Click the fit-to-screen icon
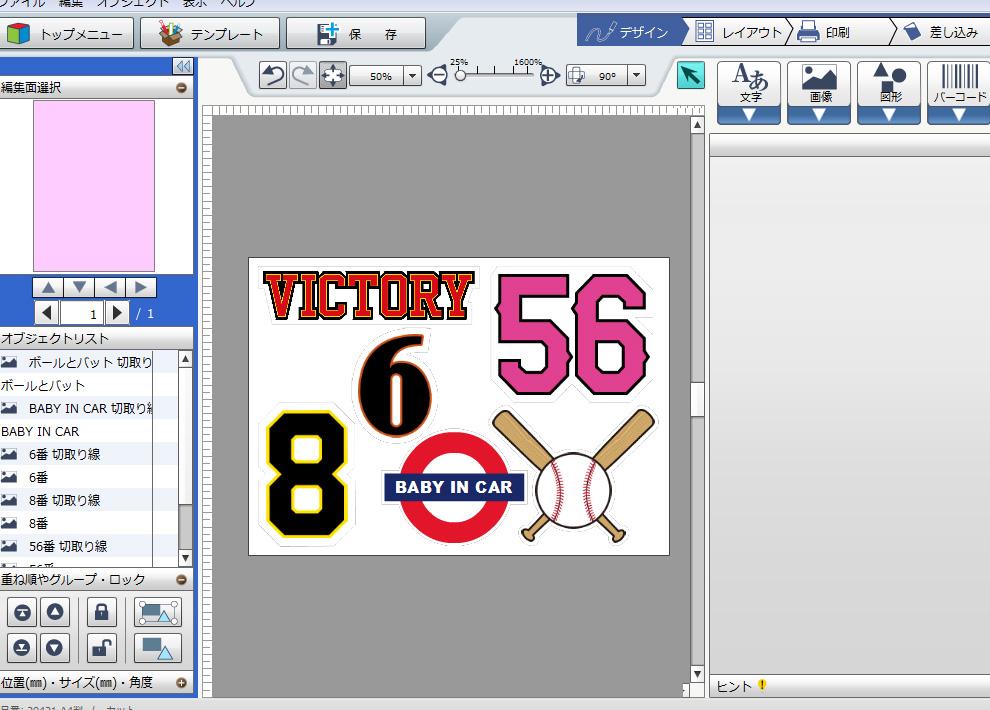This screenshot has height=710, width=990. 333,76
